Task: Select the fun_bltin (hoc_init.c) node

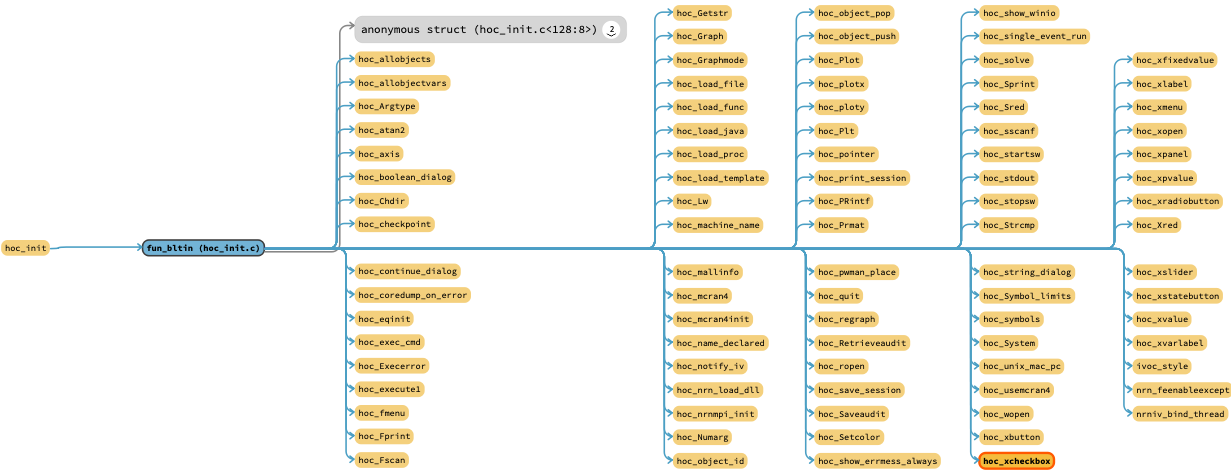Action: 203,248
